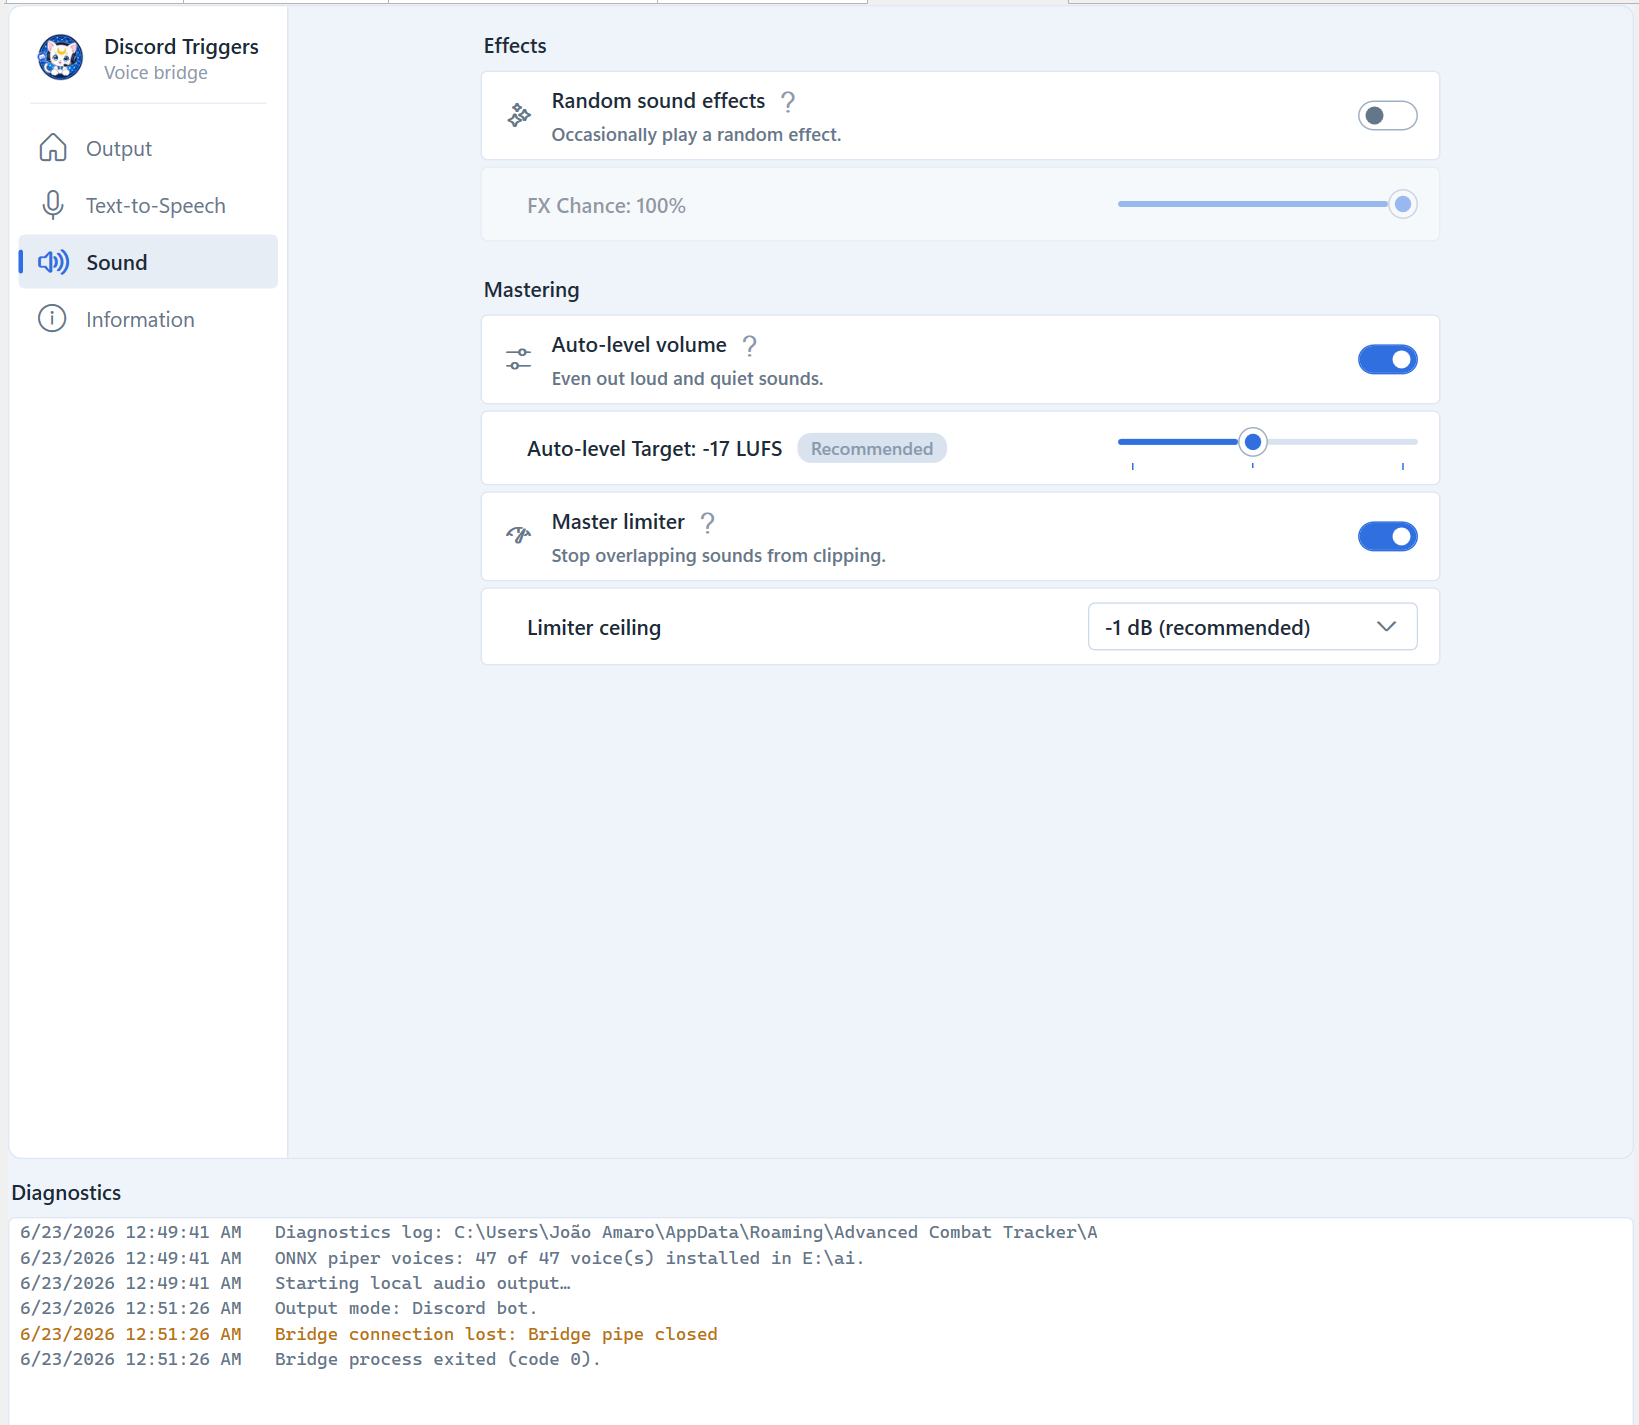Select the Sound page label
This screenshot has width=1639, height=1425.
pyautogui.click(x=117, y=262)
